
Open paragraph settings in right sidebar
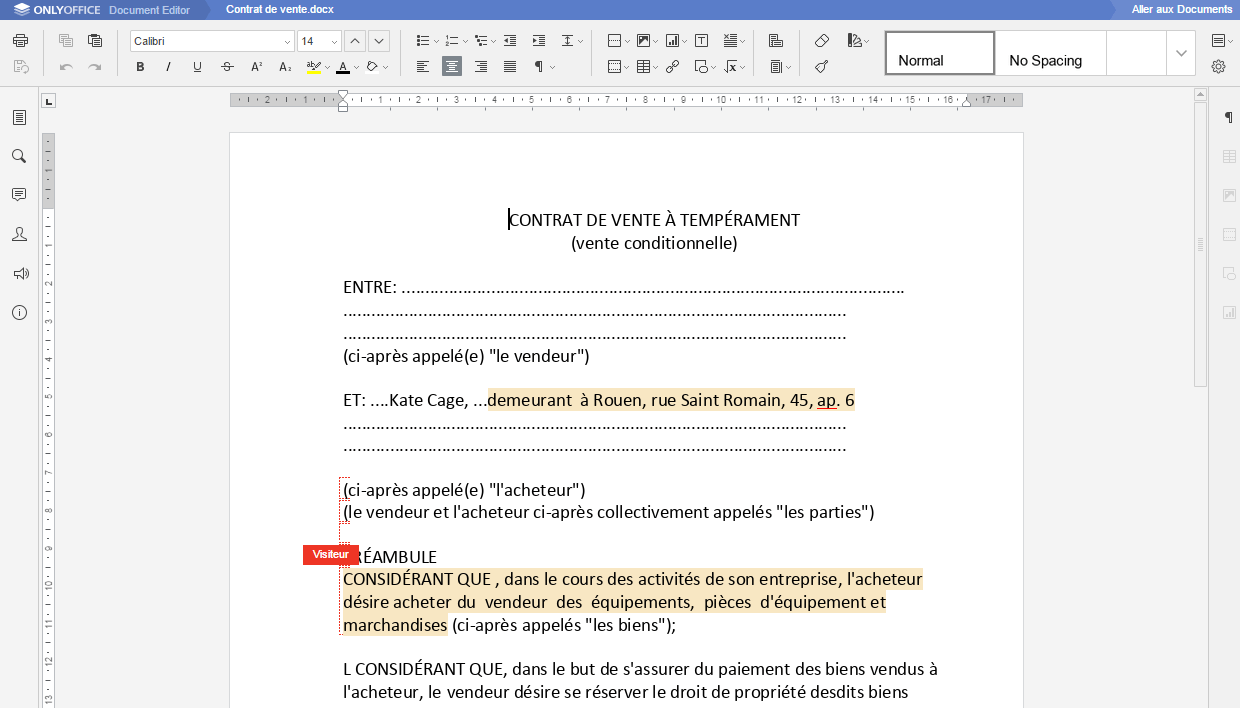coord(1229,118)
